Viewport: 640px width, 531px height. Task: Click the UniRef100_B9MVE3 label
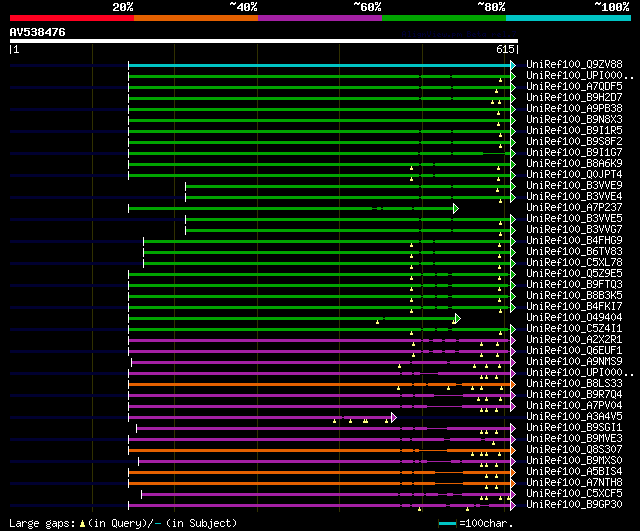574,439
